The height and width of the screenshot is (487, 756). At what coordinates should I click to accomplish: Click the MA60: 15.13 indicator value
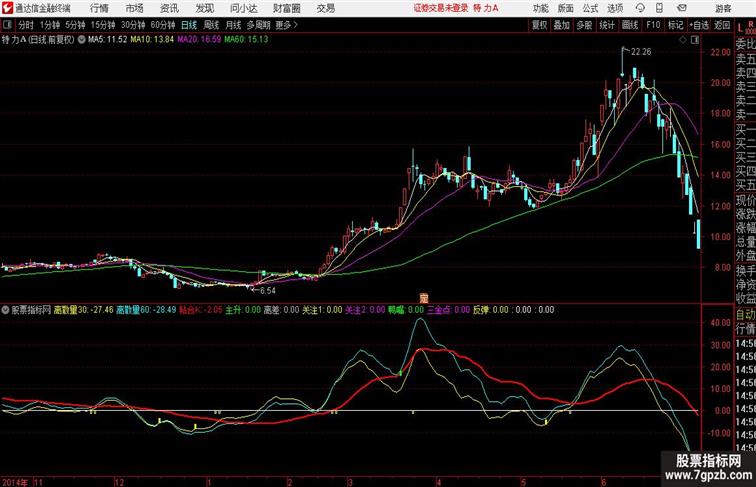pyautogui.click(x=246, y=40)
